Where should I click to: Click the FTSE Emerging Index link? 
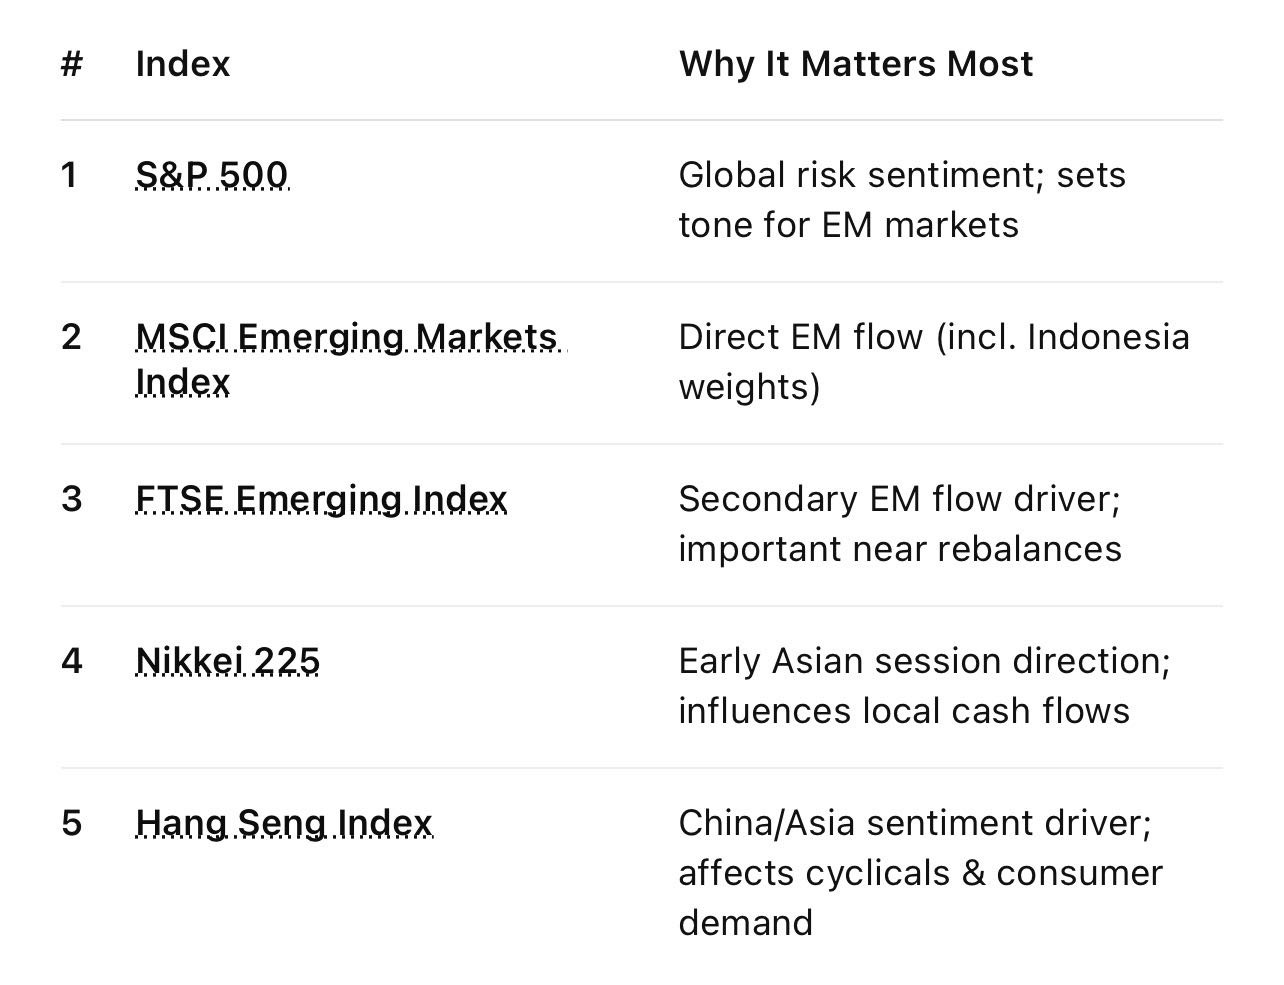[321, 499]
